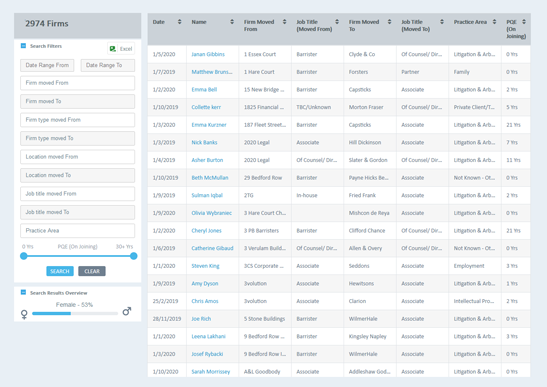Sort by Firm Moved From arrows
The width and height of the screenshot is (547, 387).
284,22
